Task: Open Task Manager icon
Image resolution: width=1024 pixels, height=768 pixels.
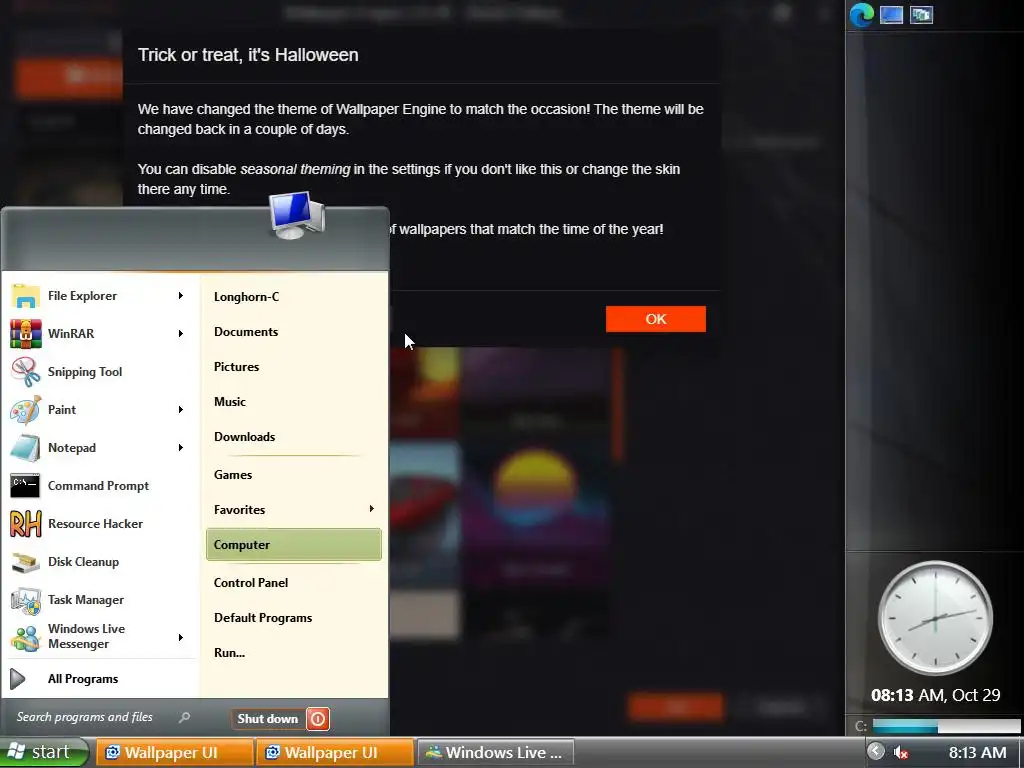Action: [x=25, y=600]
